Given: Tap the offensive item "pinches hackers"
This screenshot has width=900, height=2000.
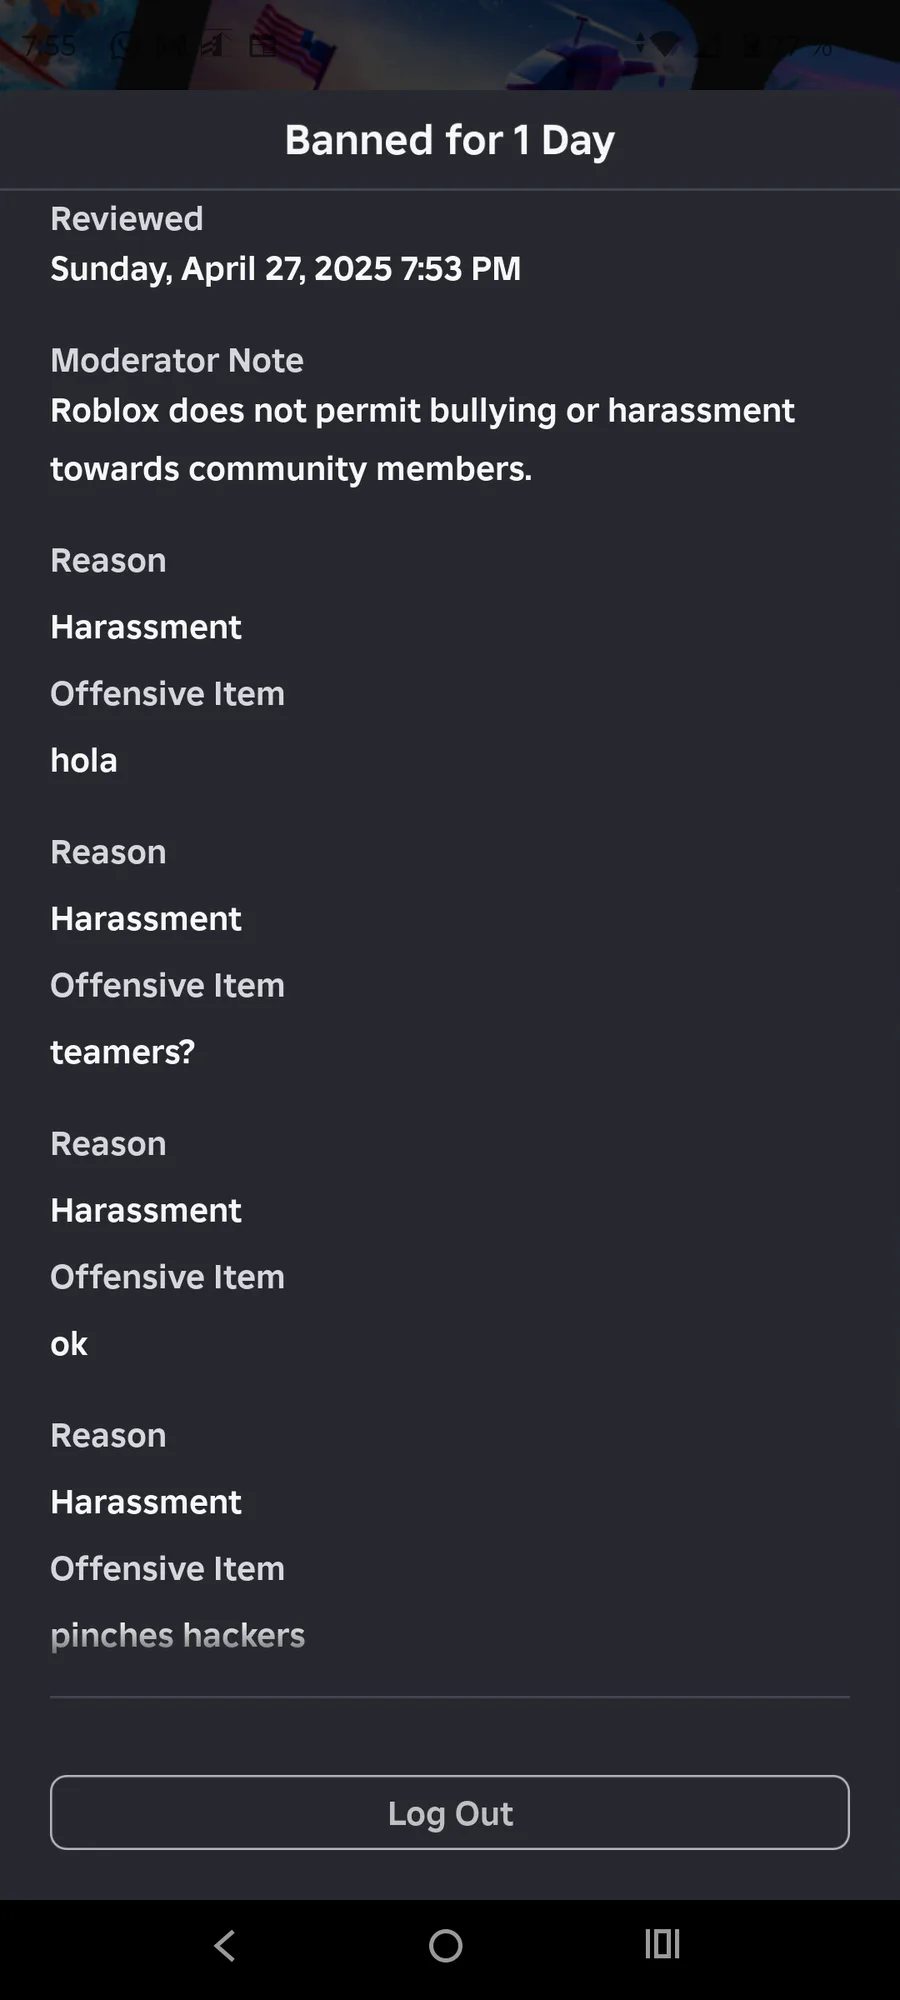Looking at the screenshot, I should [x=178, y=1635].
